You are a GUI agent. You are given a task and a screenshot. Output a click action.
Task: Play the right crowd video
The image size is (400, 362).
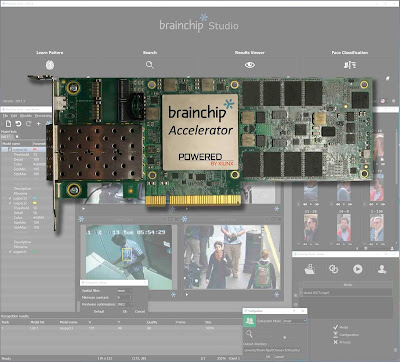[187, 295]
